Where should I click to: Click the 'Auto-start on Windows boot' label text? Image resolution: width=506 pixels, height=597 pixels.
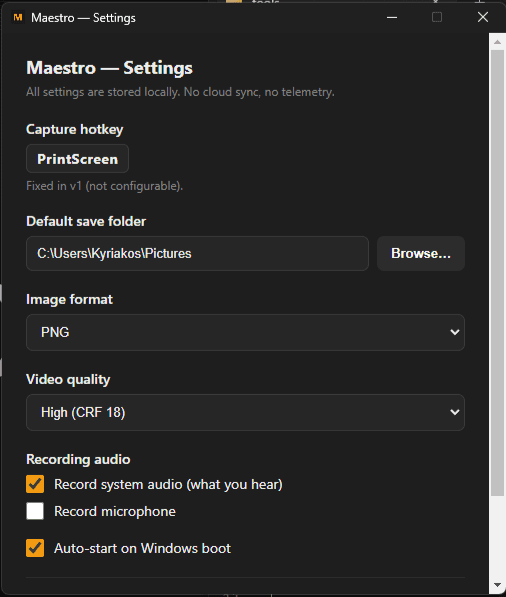tap(142, 548)
